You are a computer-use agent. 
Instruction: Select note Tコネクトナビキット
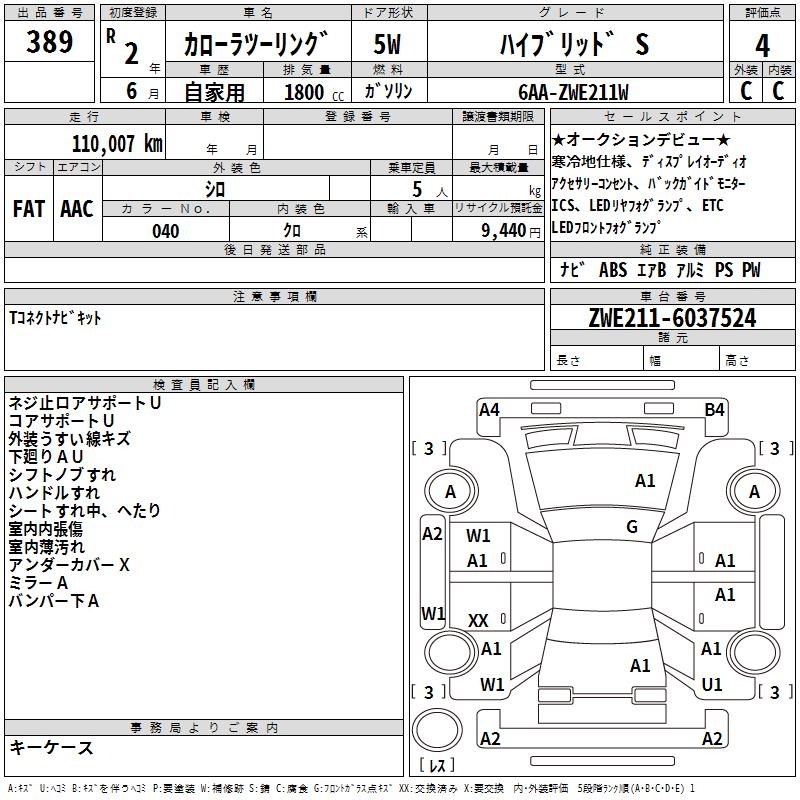pyautogui.click(x=55, y=318)
